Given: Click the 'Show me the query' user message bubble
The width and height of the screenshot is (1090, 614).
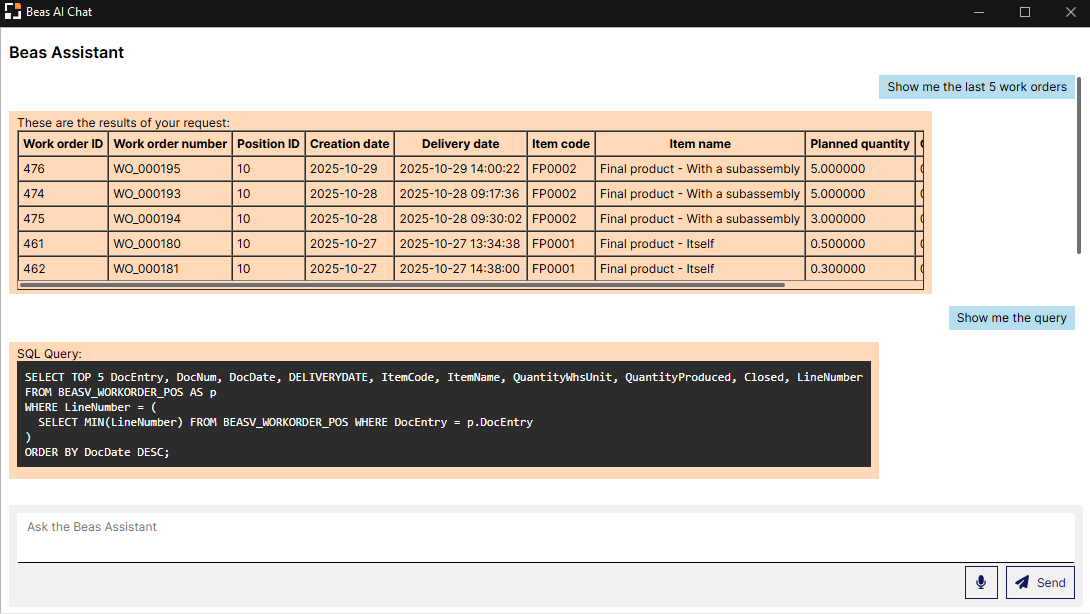Looking at the screenshot, I should (1011, 317).
